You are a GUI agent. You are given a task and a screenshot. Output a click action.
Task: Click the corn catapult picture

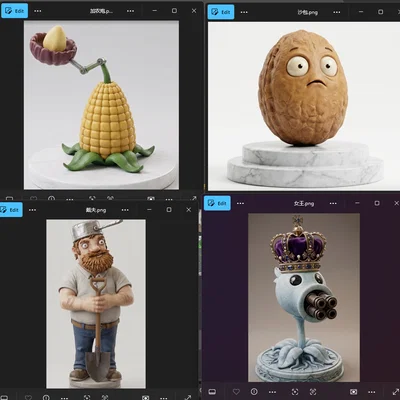click(101, 105)
